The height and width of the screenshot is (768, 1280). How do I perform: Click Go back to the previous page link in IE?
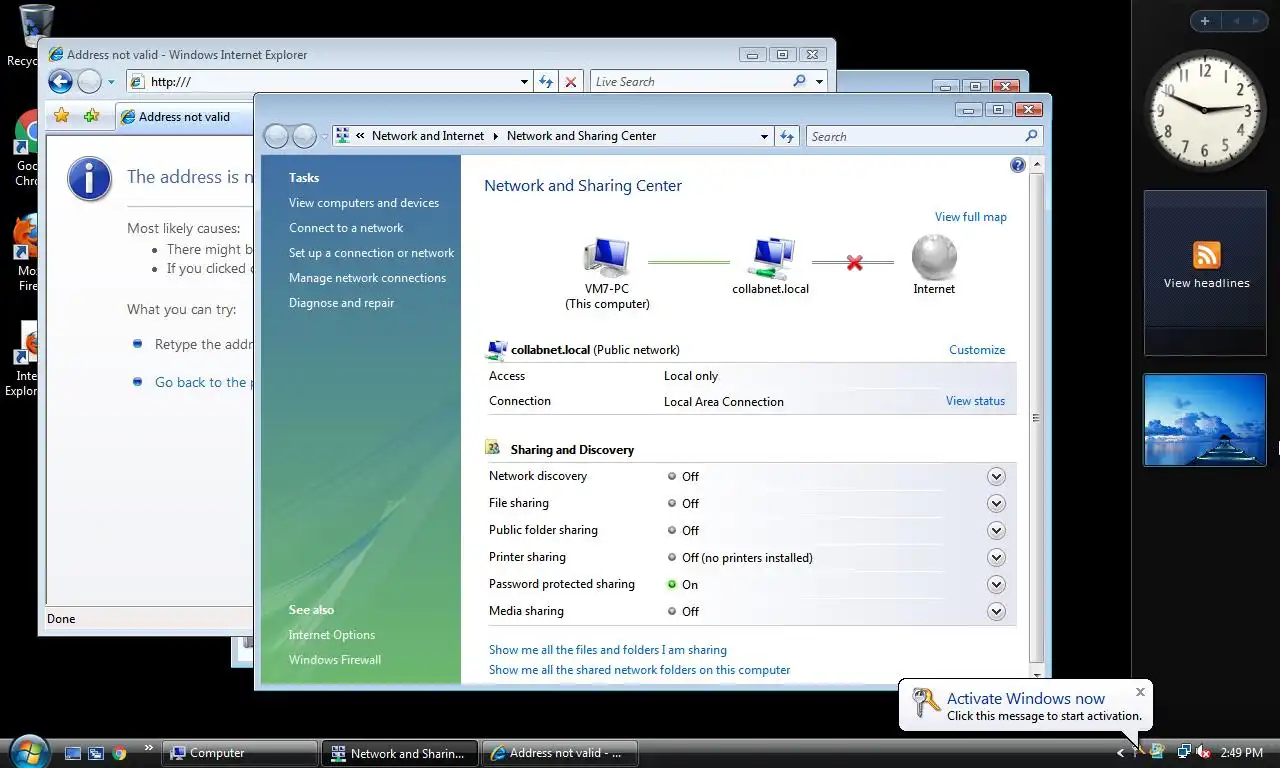pyautogui.click(x=202, y=382)
